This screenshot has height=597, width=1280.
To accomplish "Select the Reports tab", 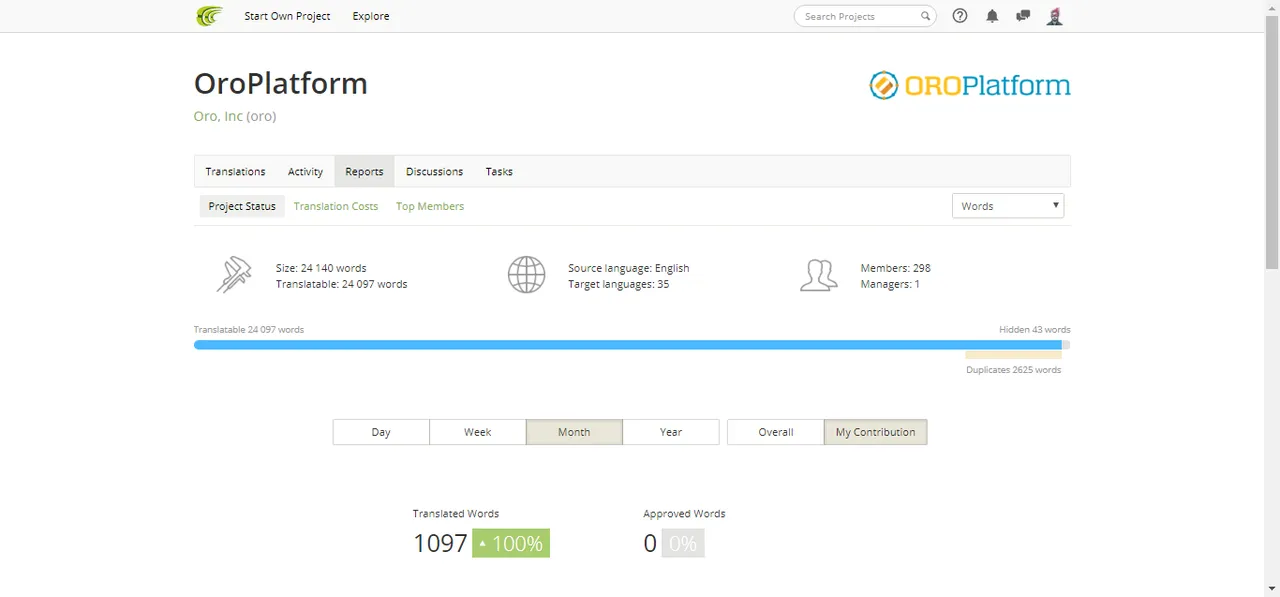I will [364, 172].
